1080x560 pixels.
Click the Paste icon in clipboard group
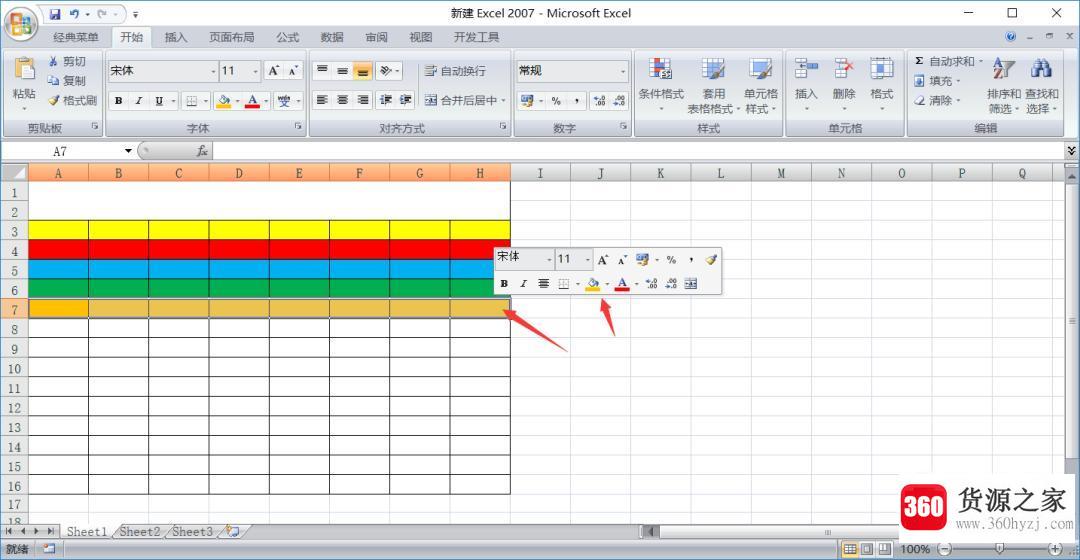[x=24, y=69]
